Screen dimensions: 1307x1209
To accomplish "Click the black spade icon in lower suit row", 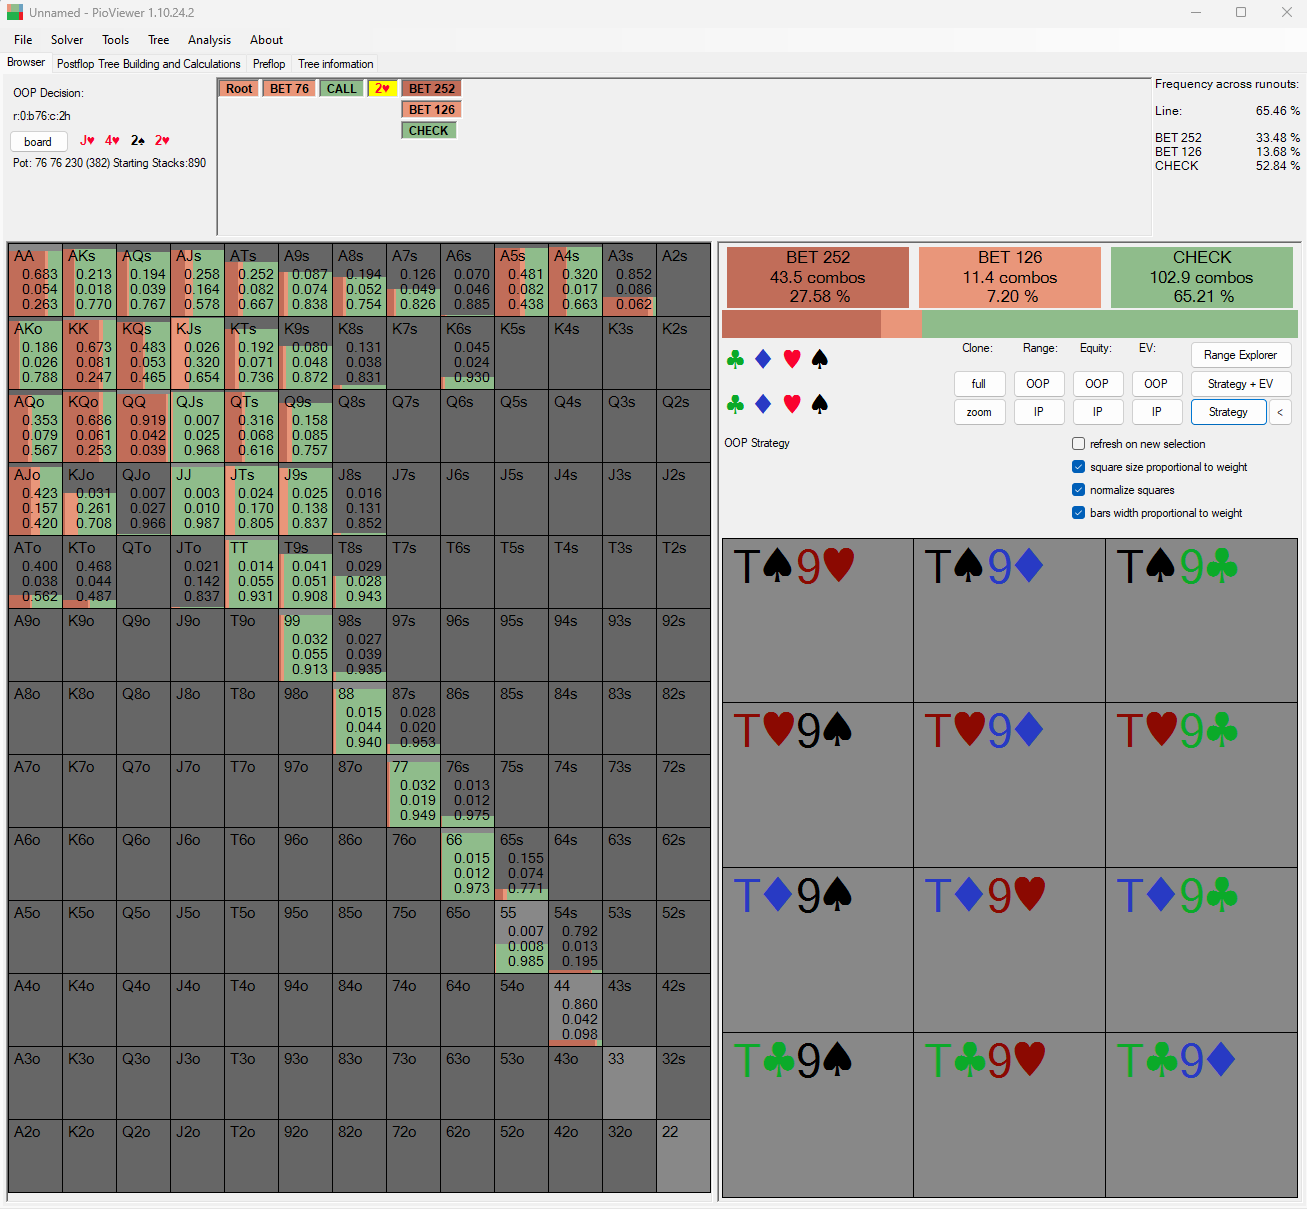I will (819, 404).
